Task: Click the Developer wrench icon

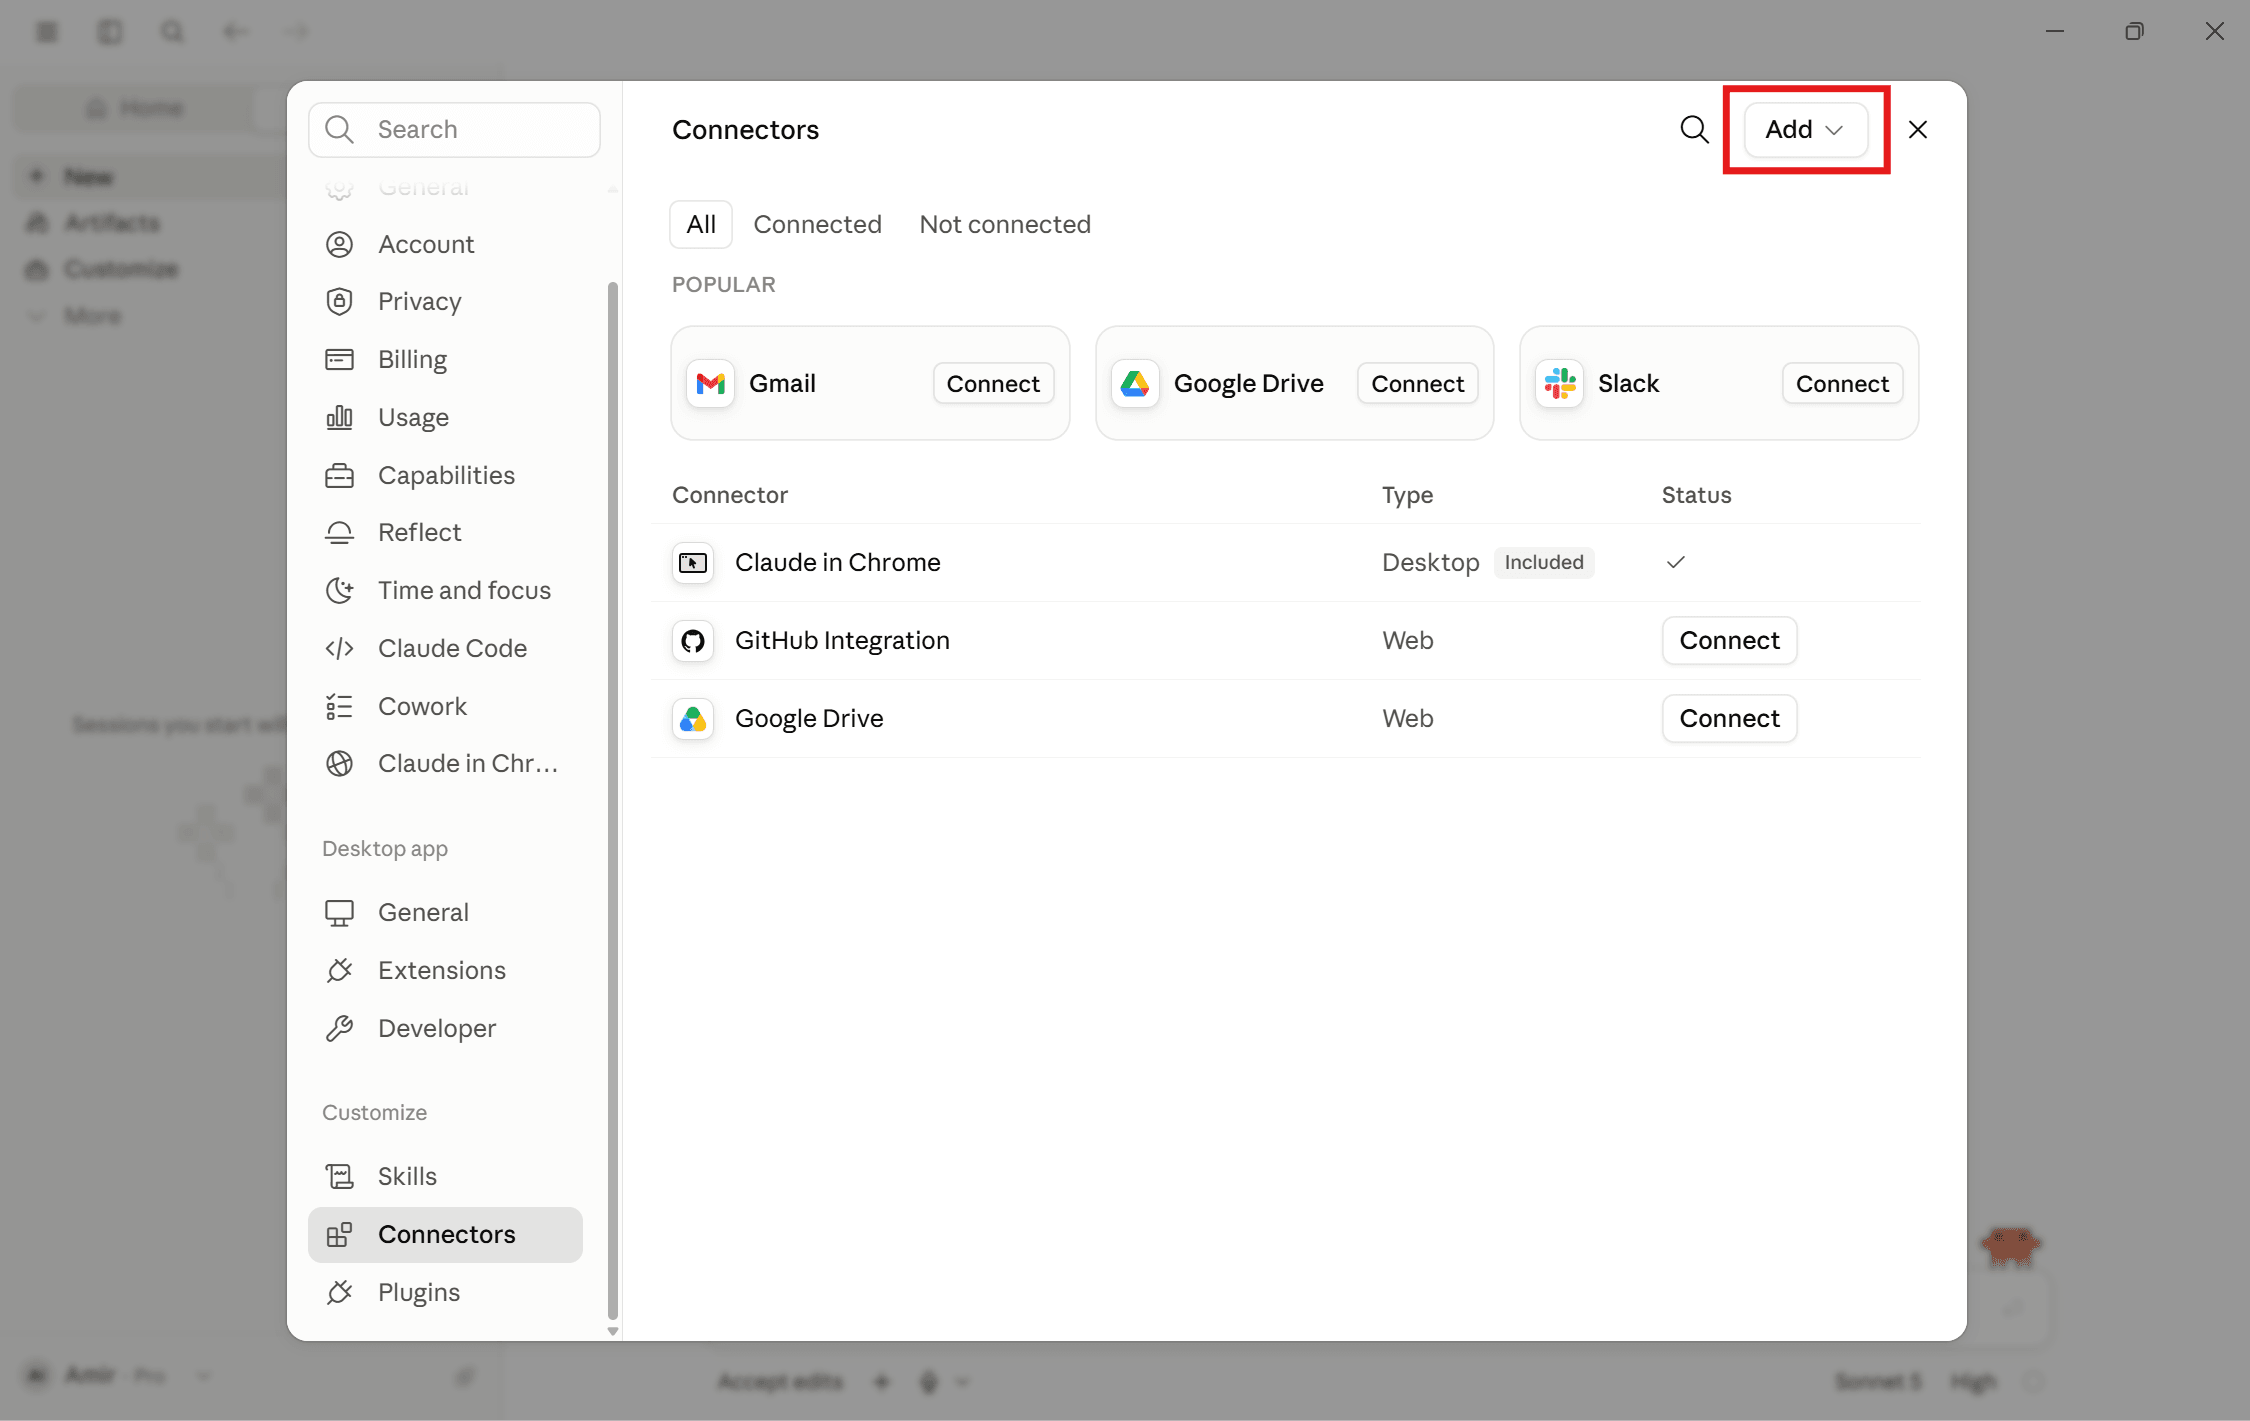Action: pyautogui.click(x=339, y=1028)
